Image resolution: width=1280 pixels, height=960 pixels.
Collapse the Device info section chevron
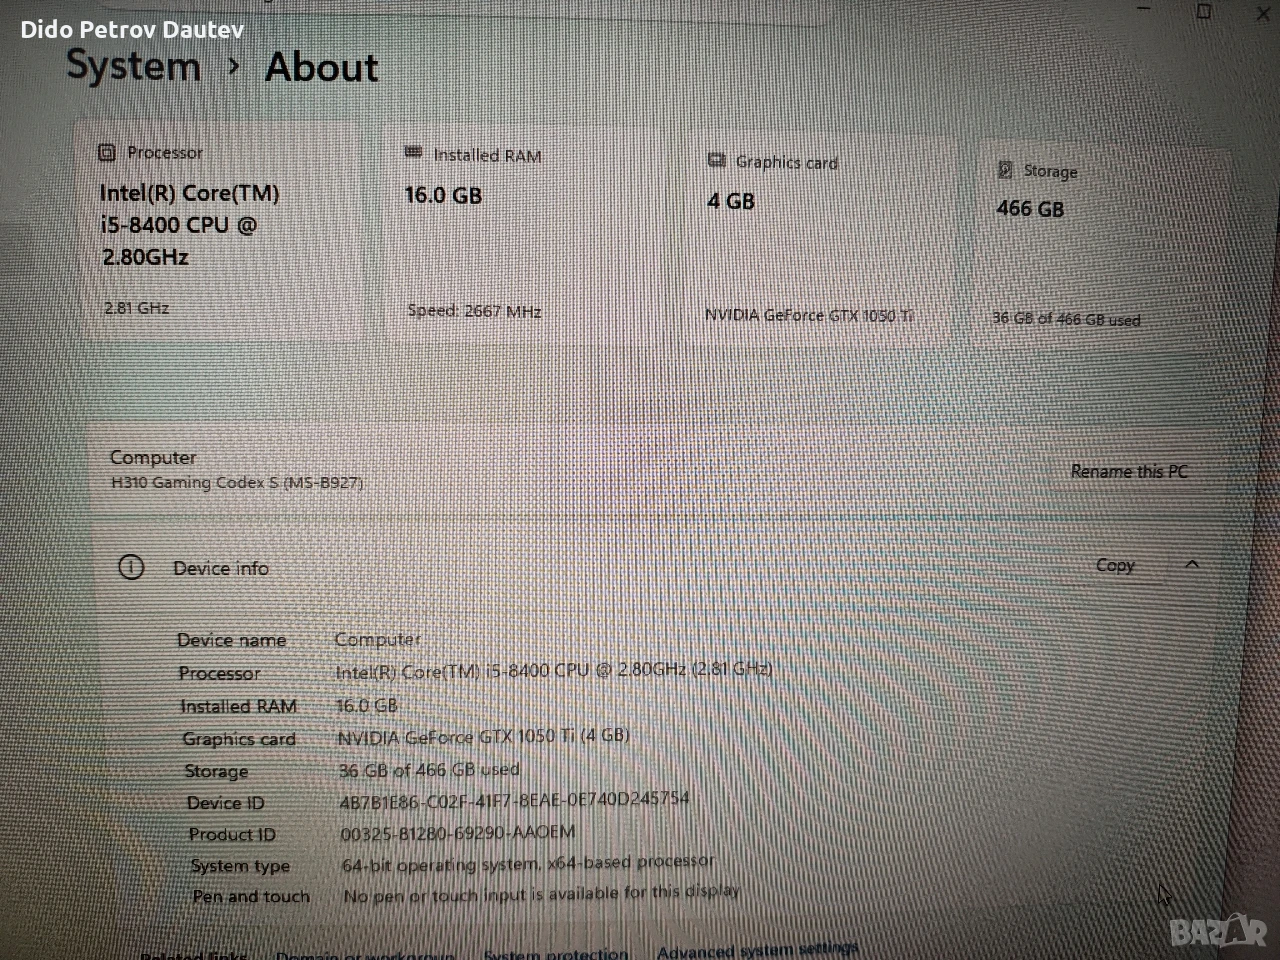[1192, 565]
